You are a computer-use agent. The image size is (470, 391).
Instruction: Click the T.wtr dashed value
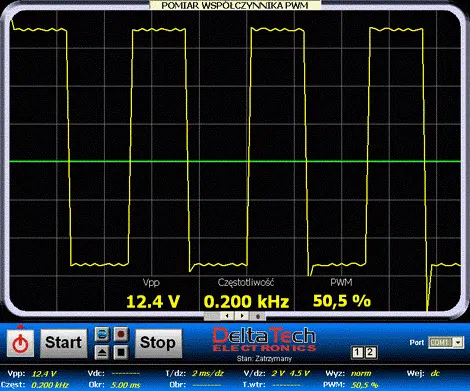tap(286, 385)
